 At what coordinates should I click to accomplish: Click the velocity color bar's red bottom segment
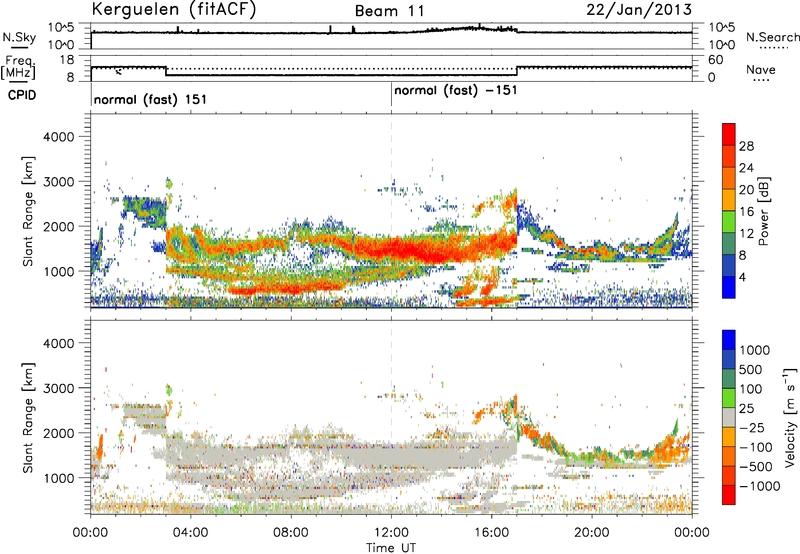[729, 495]
